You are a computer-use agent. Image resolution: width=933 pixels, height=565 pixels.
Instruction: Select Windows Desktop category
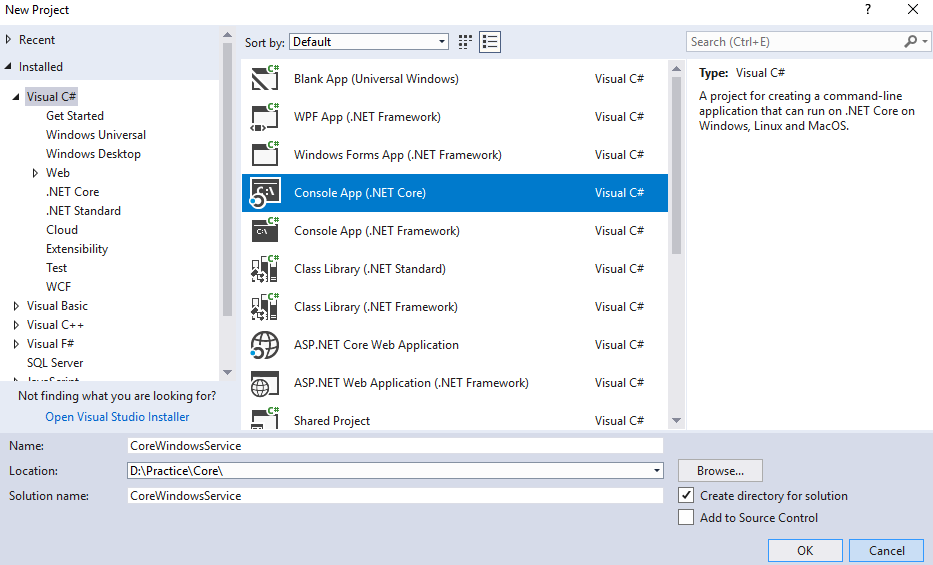pyautogui.click(x=93, y=153)
